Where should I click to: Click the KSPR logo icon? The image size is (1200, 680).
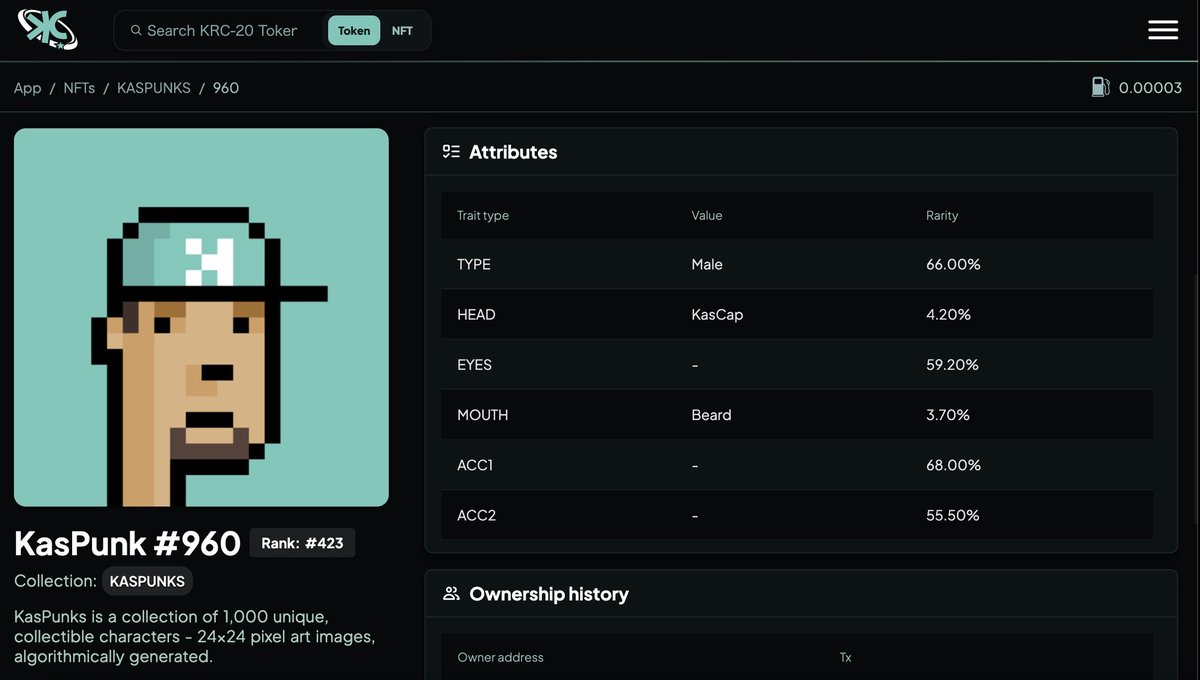pyautogui.click(x=47, y=30)
